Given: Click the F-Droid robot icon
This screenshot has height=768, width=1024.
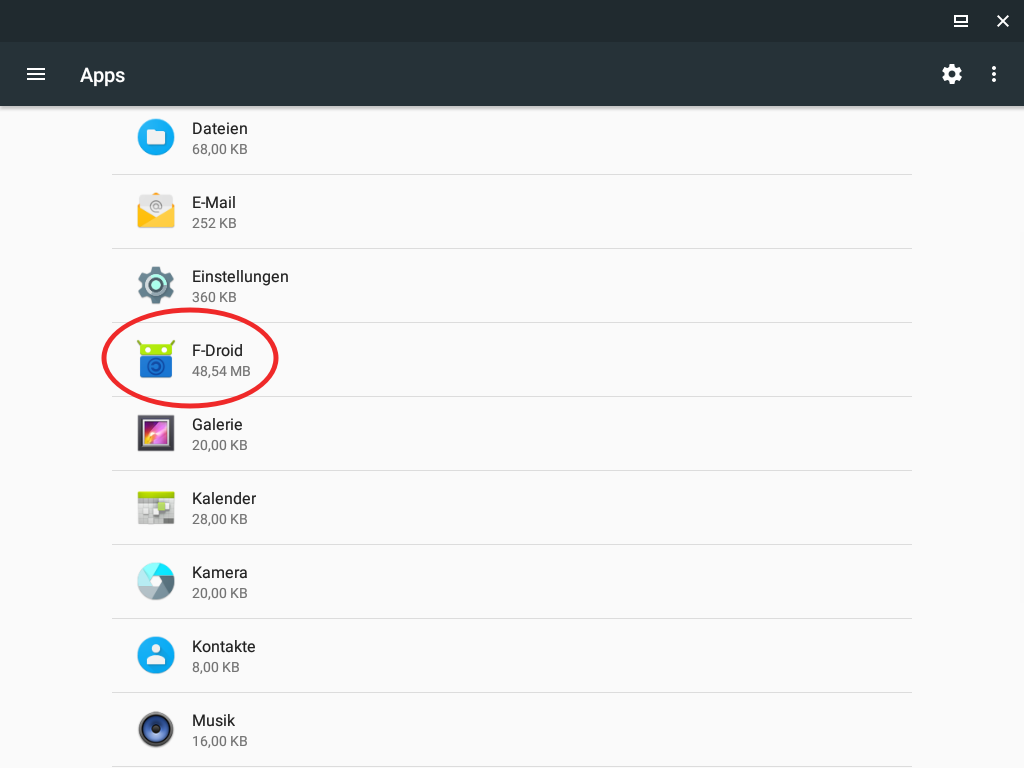Looking at the screenshot, I should click(x=156, y=359).
